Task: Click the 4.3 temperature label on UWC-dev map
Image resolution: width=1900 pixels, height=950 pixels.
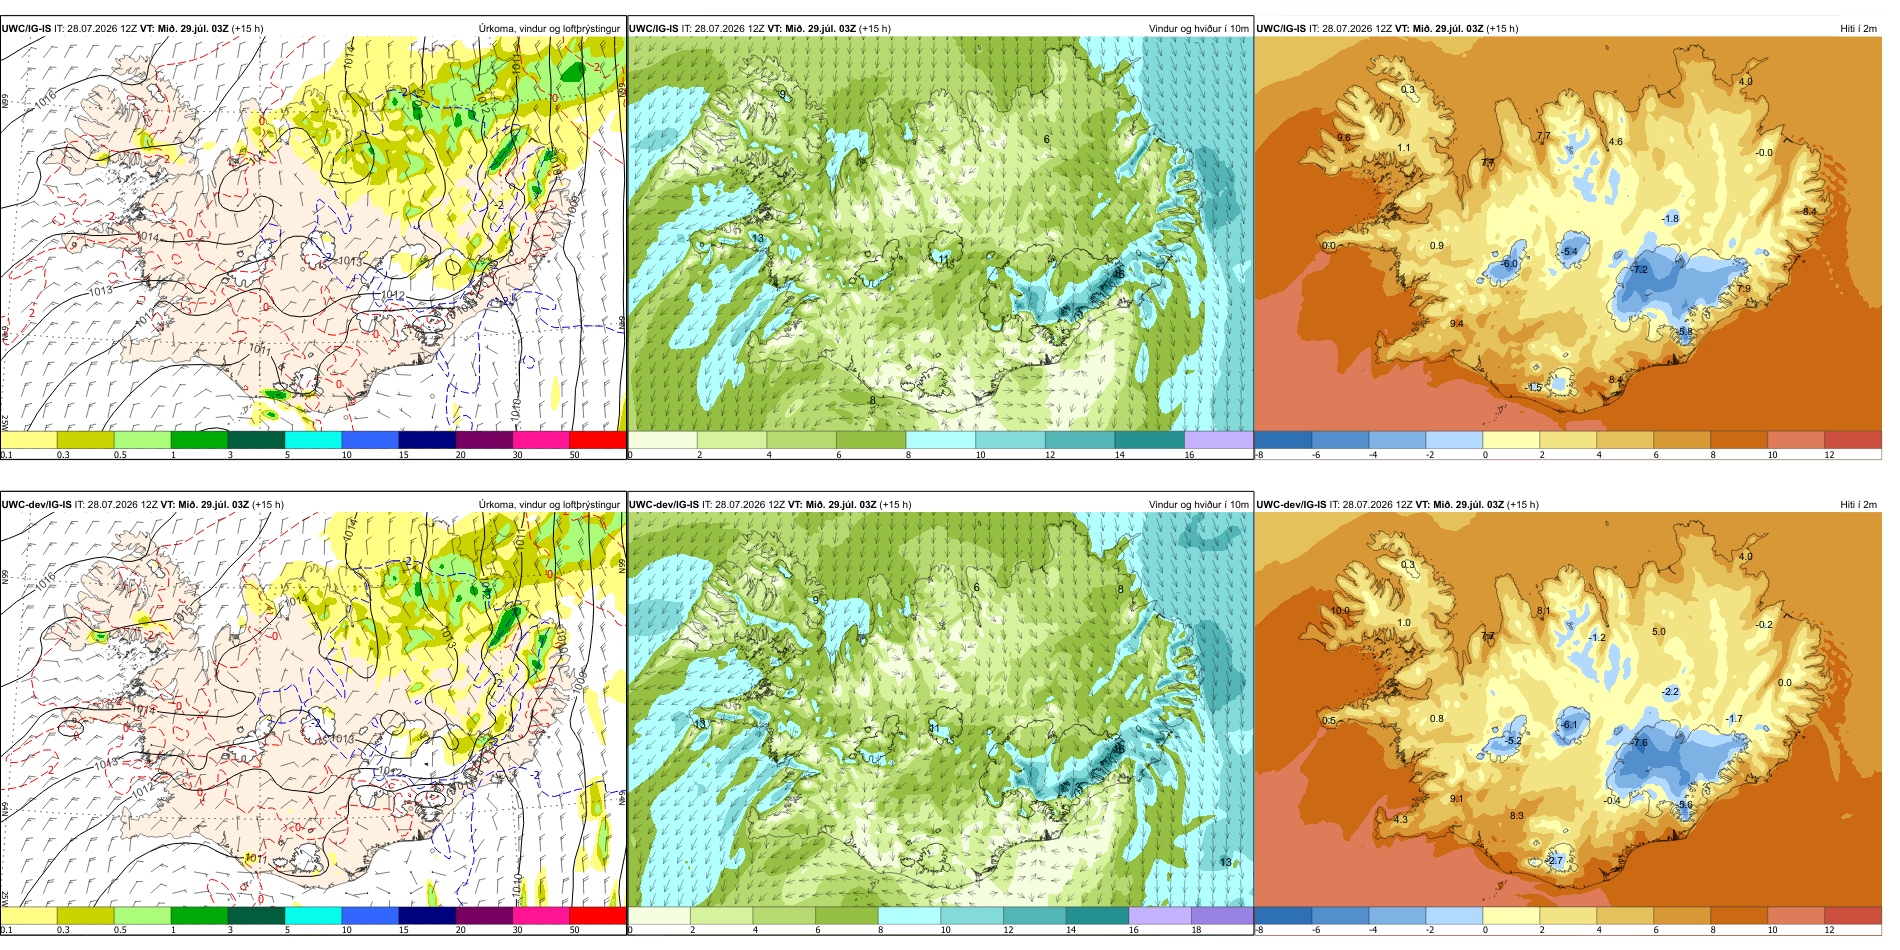Action: pos(1401,820)
